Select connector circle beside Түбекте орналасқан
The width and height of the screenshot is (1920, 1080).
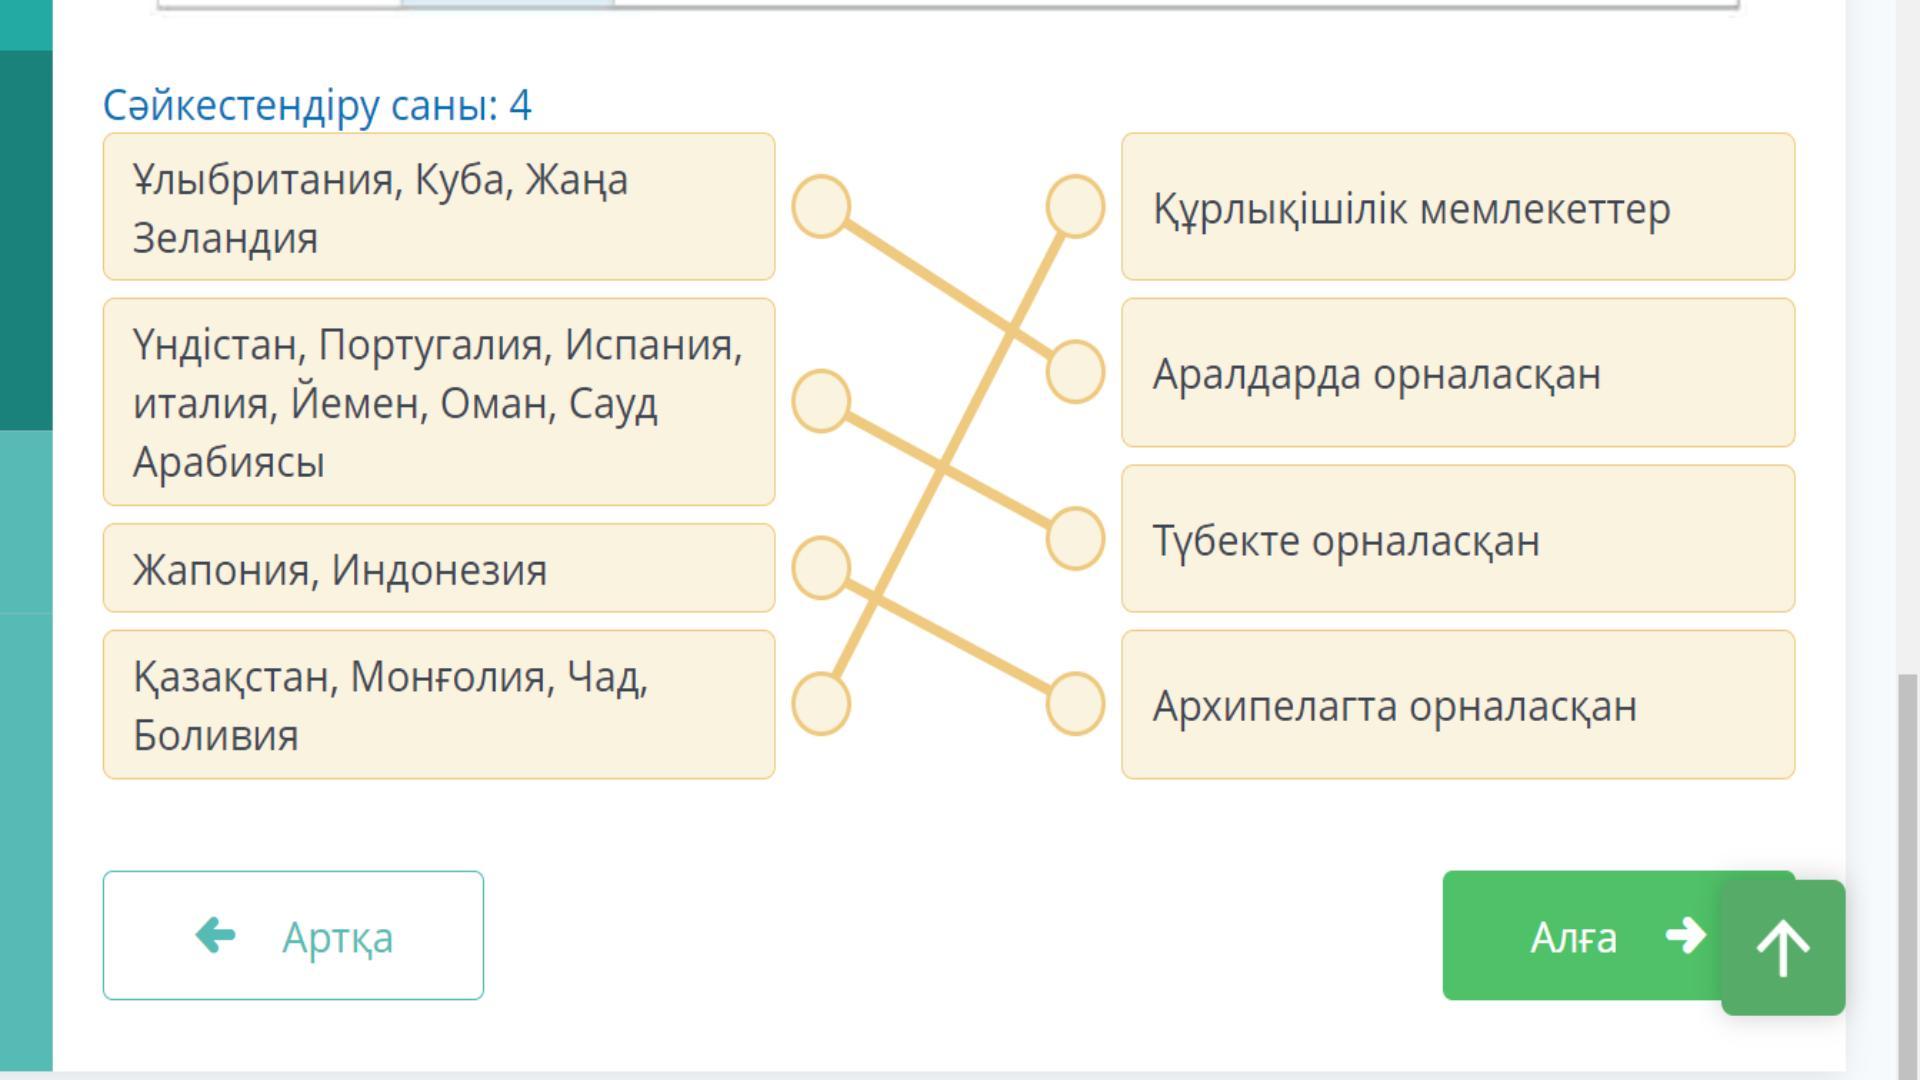click(1075, 538)
